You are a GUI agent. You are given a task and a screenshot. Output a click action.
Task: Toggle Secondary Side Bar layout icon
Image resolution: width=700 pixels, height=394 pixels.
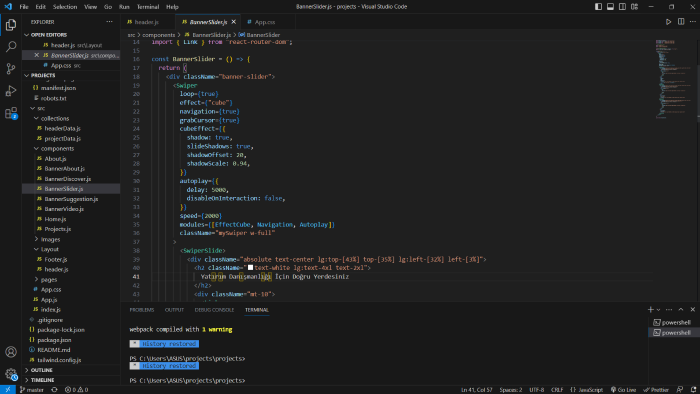622,7
